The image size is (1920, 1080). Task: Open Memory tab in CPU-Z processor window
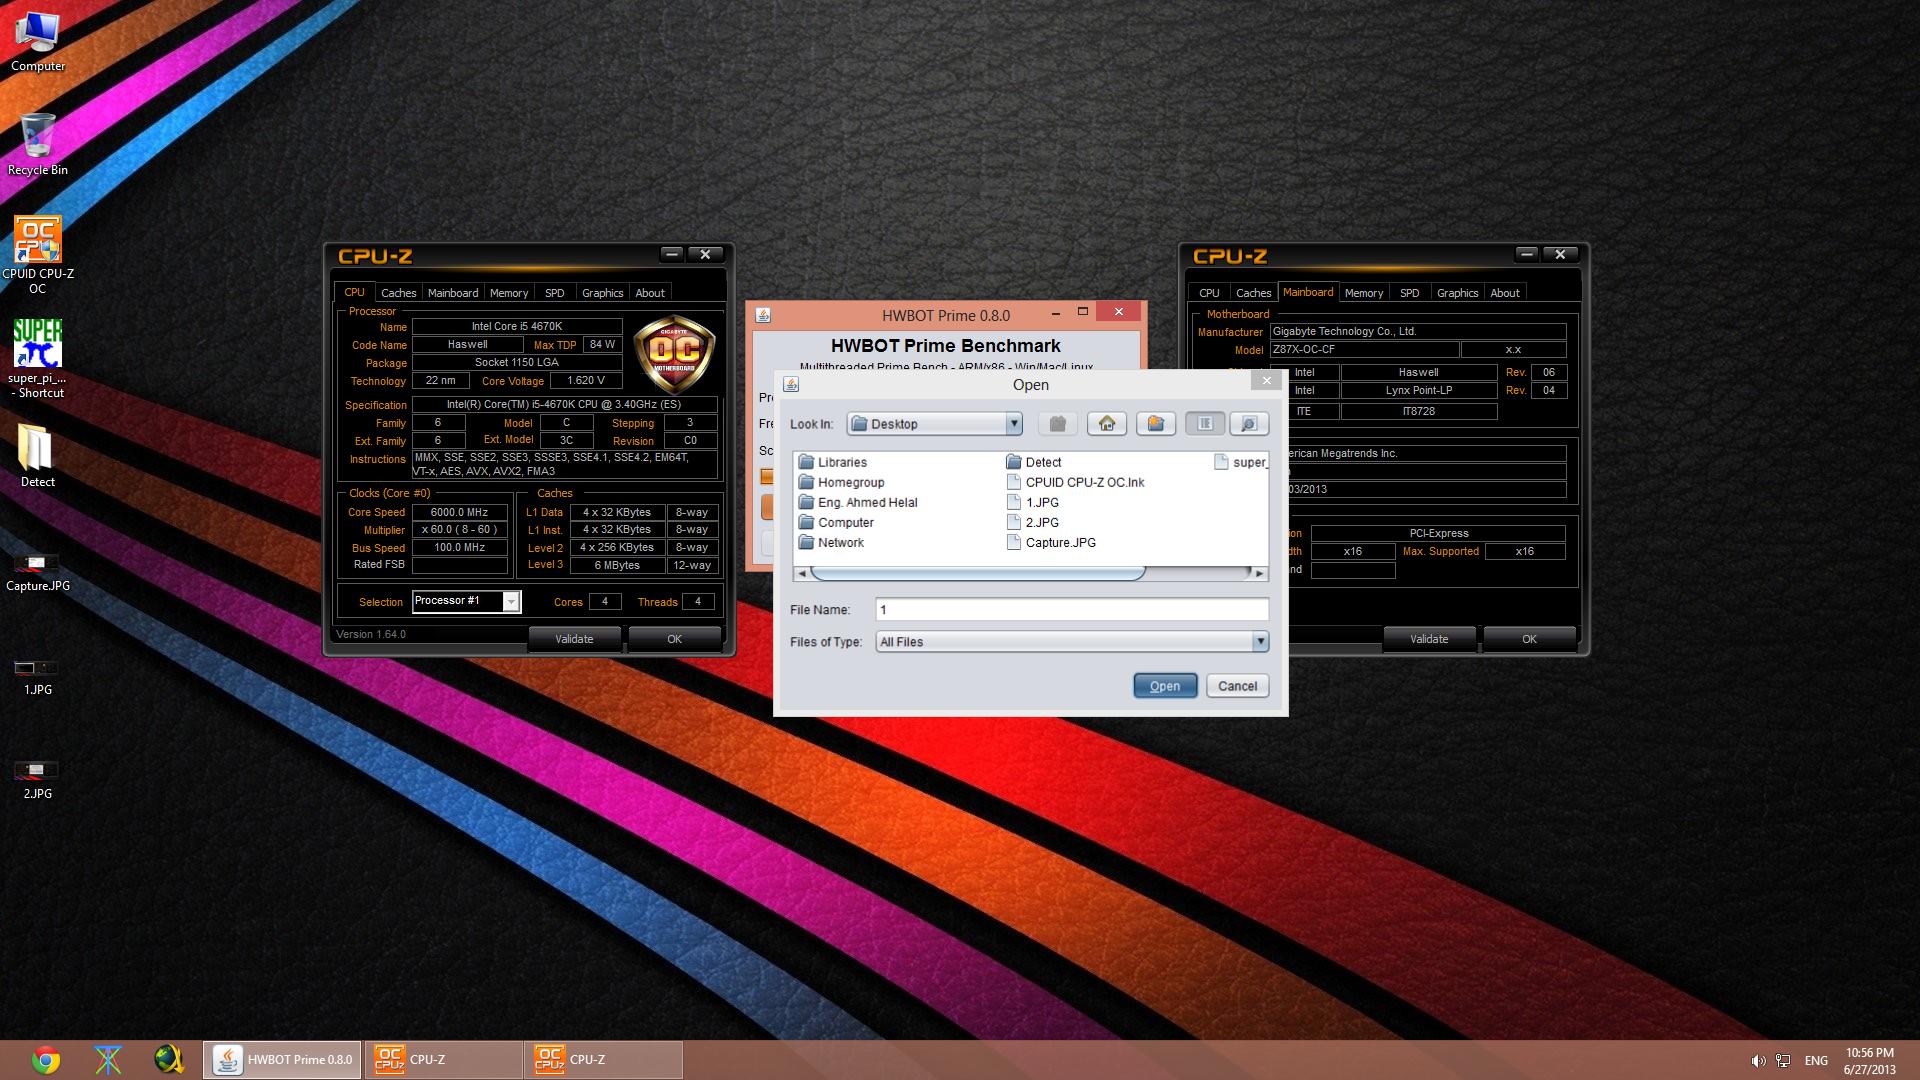pos(509,293)
